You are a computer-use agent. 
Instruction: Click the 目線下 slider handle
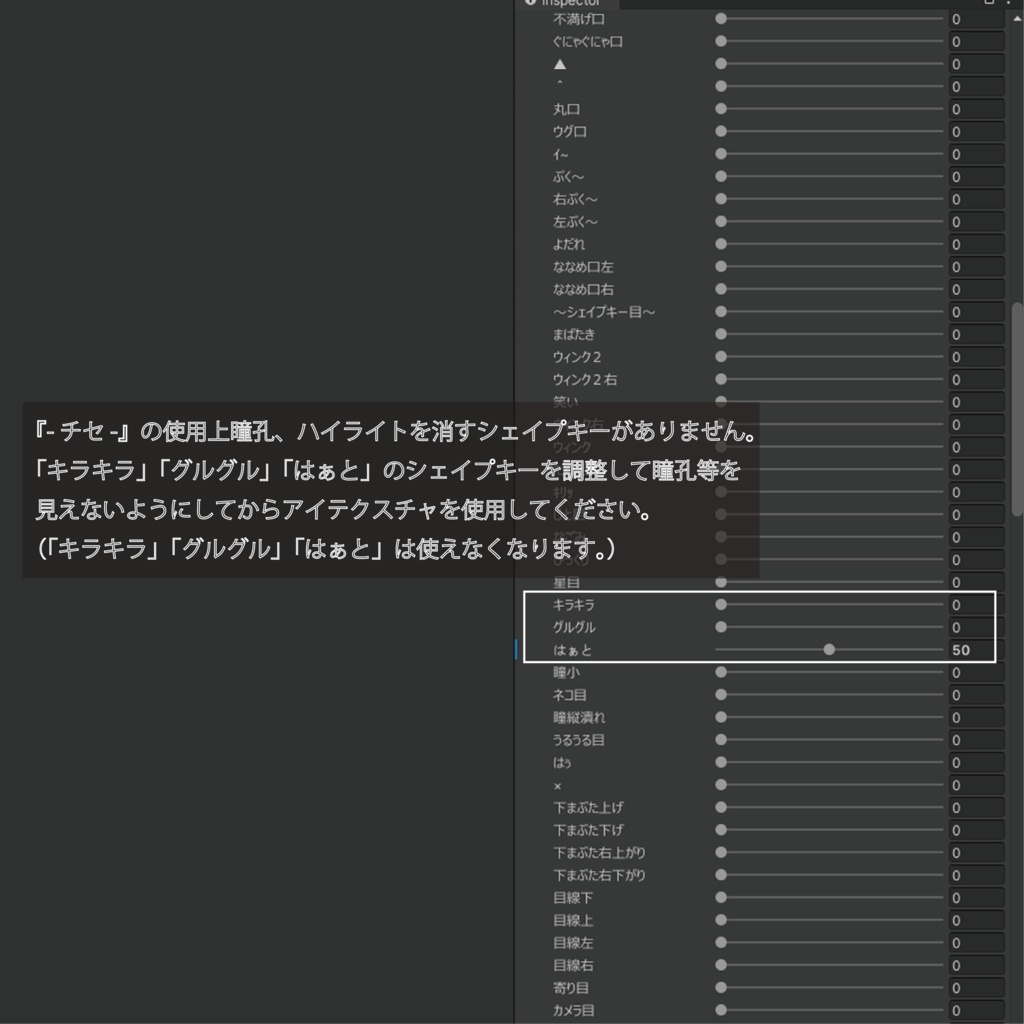tap(720, 897)
